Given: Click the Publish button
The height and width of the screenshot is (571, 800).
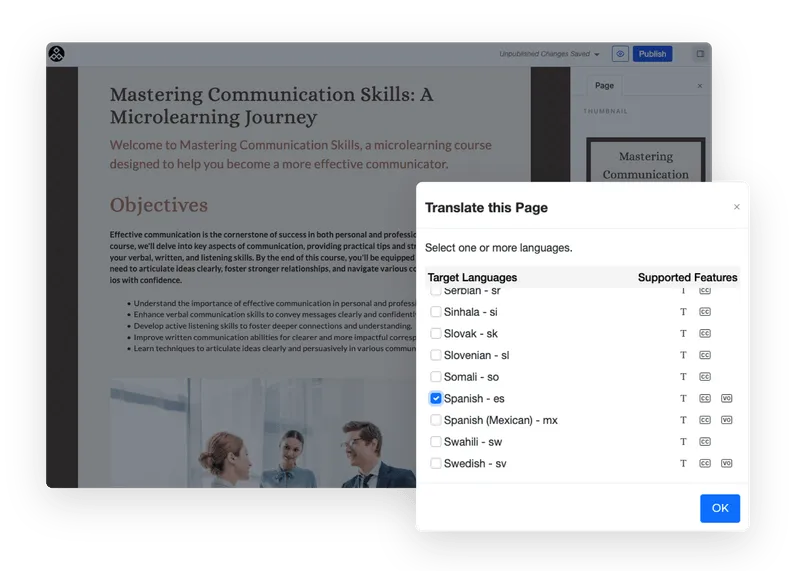Looking at the screenshot, I should 653,54.
